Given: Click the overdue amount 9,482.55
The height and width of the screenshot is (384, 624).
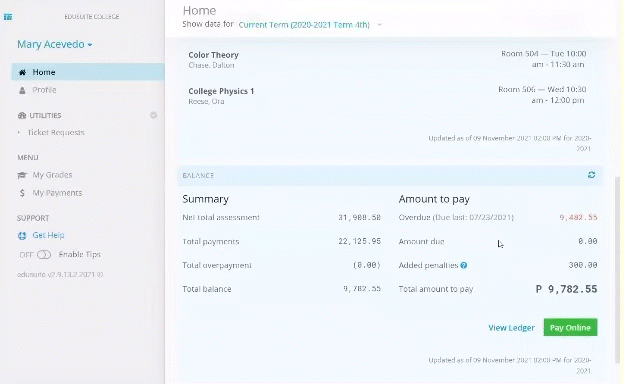Looking at the screenshot, I should 578,218.
